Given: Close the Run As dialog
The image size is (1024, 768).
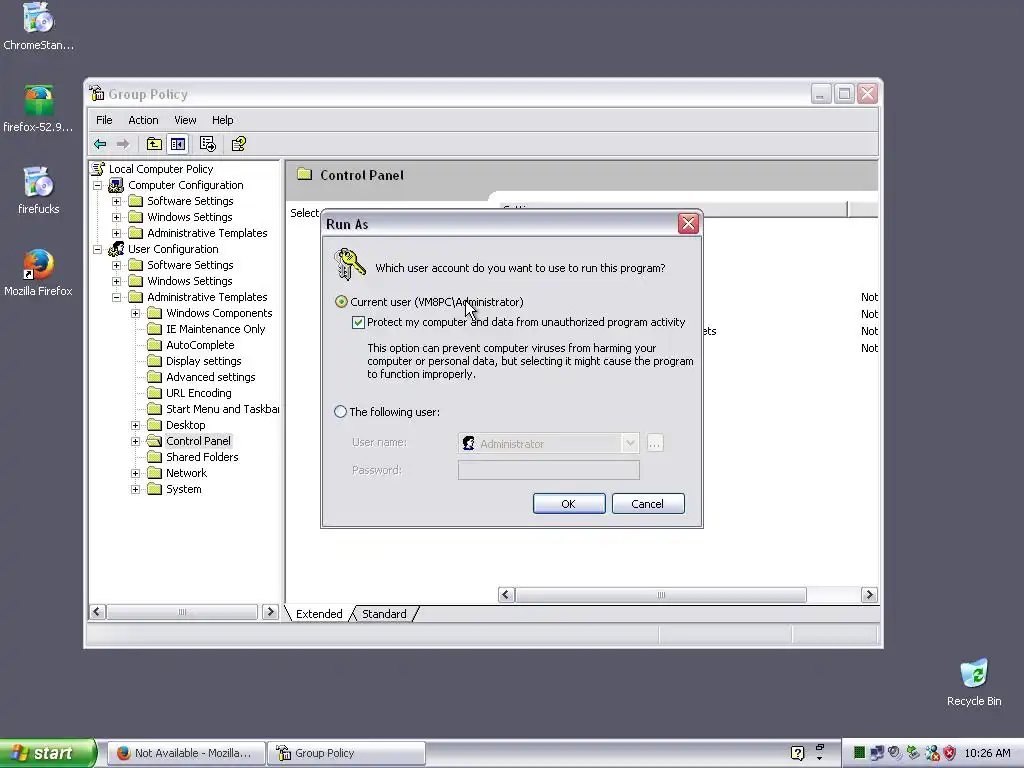Looking at the screenshot, I should pos(688,224).
